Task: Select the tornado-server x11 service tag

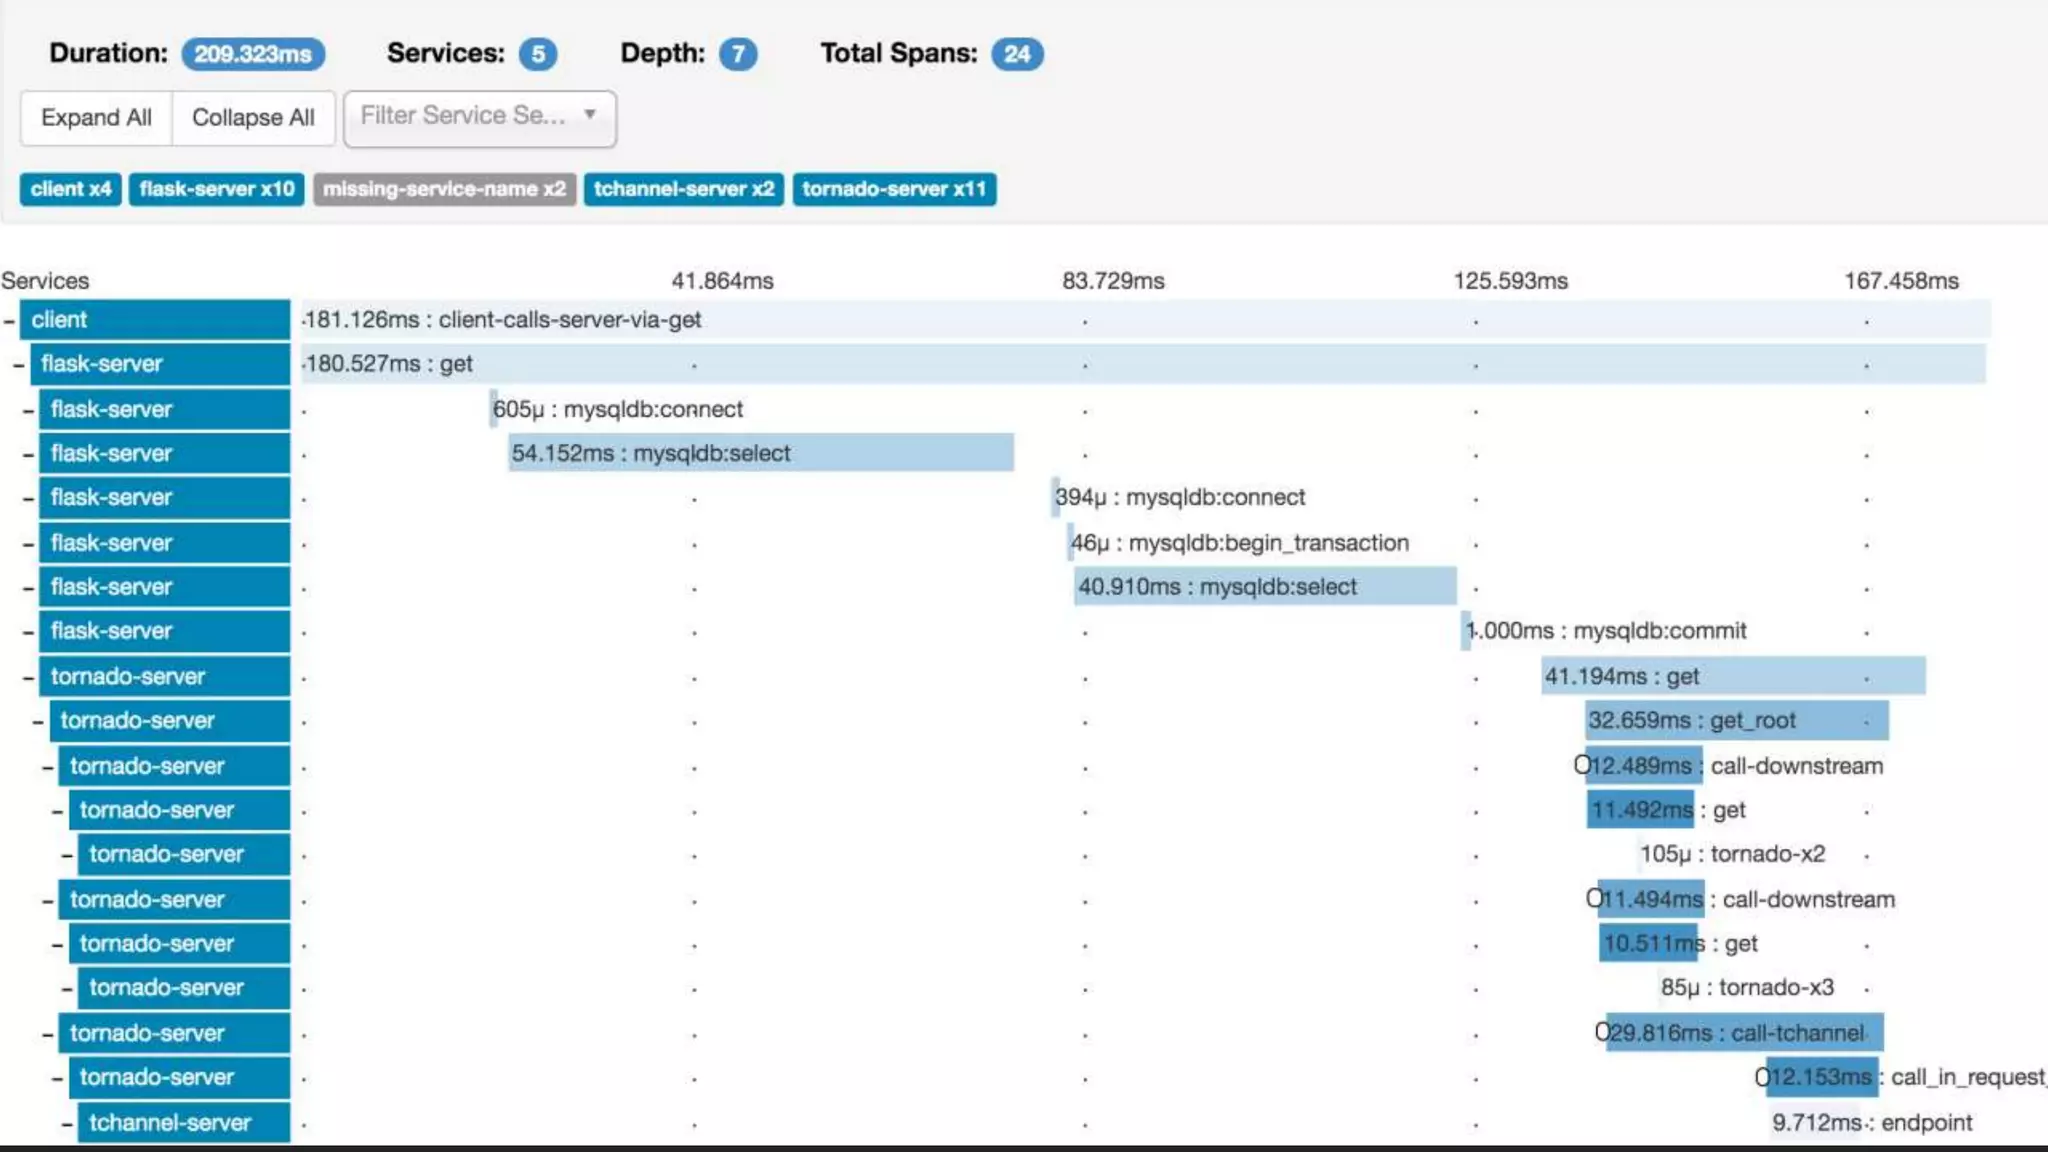Action: [893, 189]
